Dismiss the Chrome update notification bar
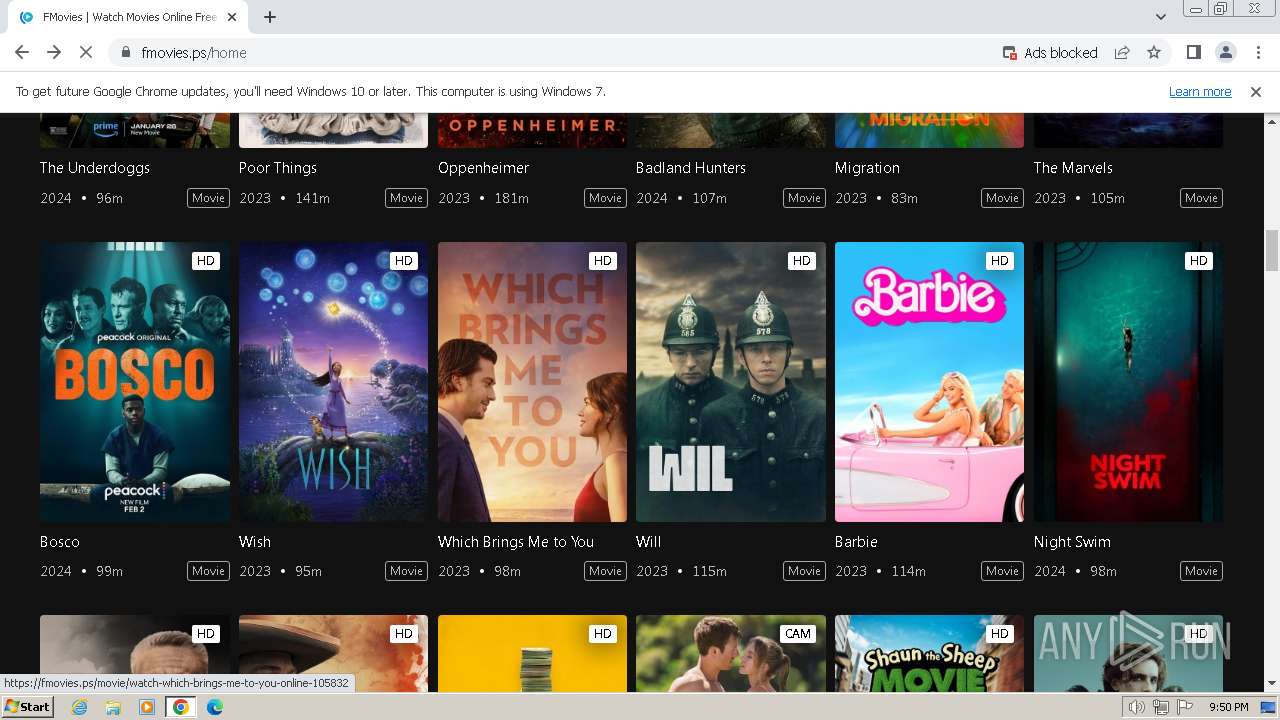This screenshot has height=720, width=1280. [x=1256, y=92]
